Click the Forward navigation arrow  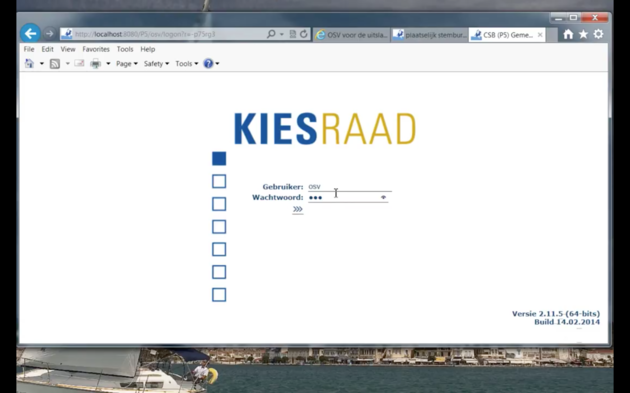tap(49, 34)
